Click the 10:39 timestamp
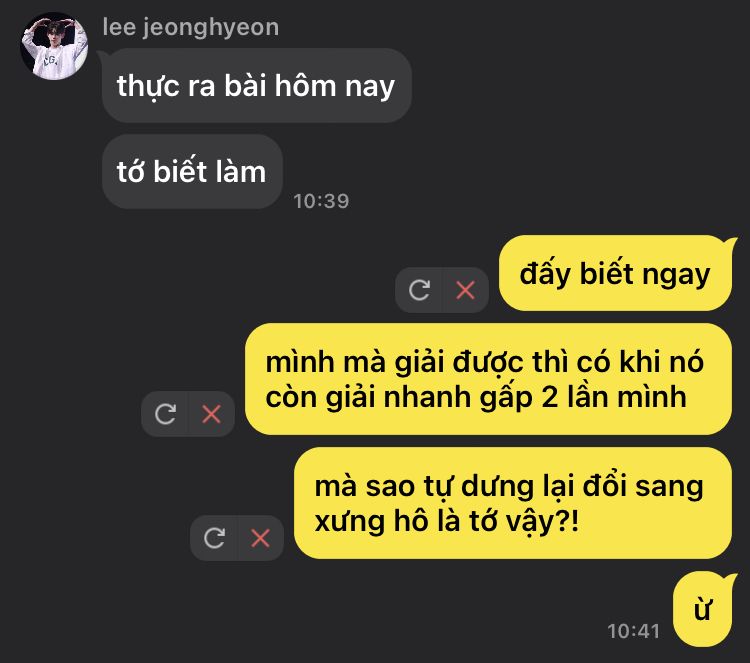Viewport: 750px width, 663px height. coord(321,201)
